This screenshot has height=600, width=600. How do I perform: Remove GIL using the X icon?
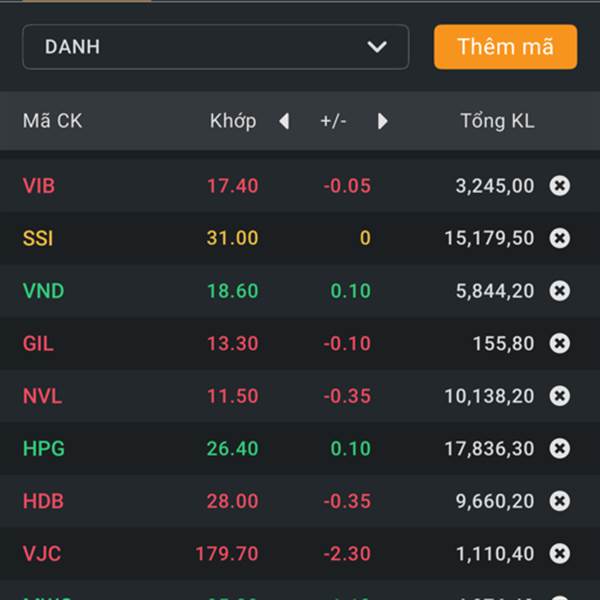(x=560, y=343)
